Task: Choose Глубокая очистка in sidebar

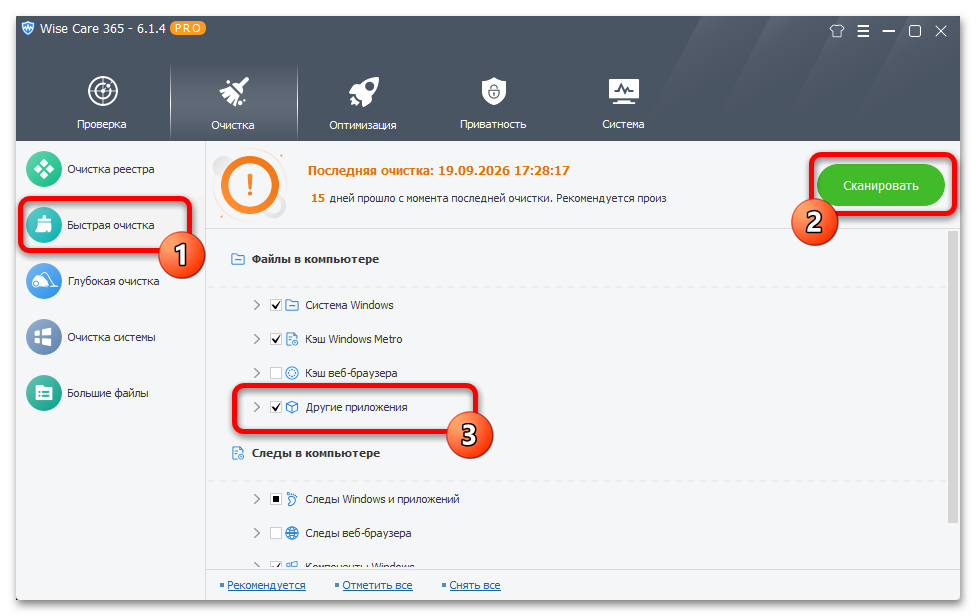Action: 93,281
